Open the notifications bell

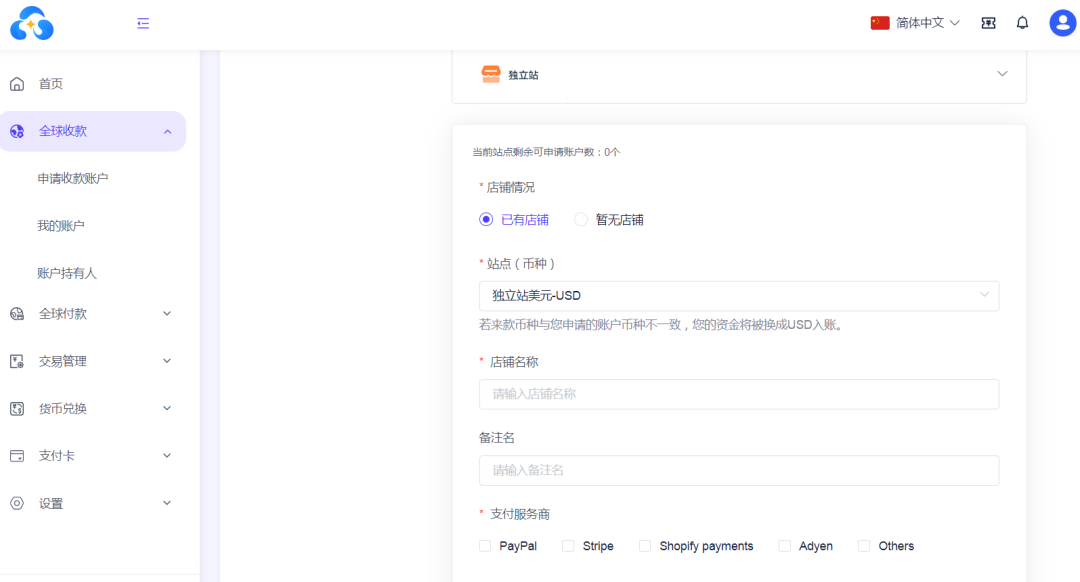(1022, 23)
